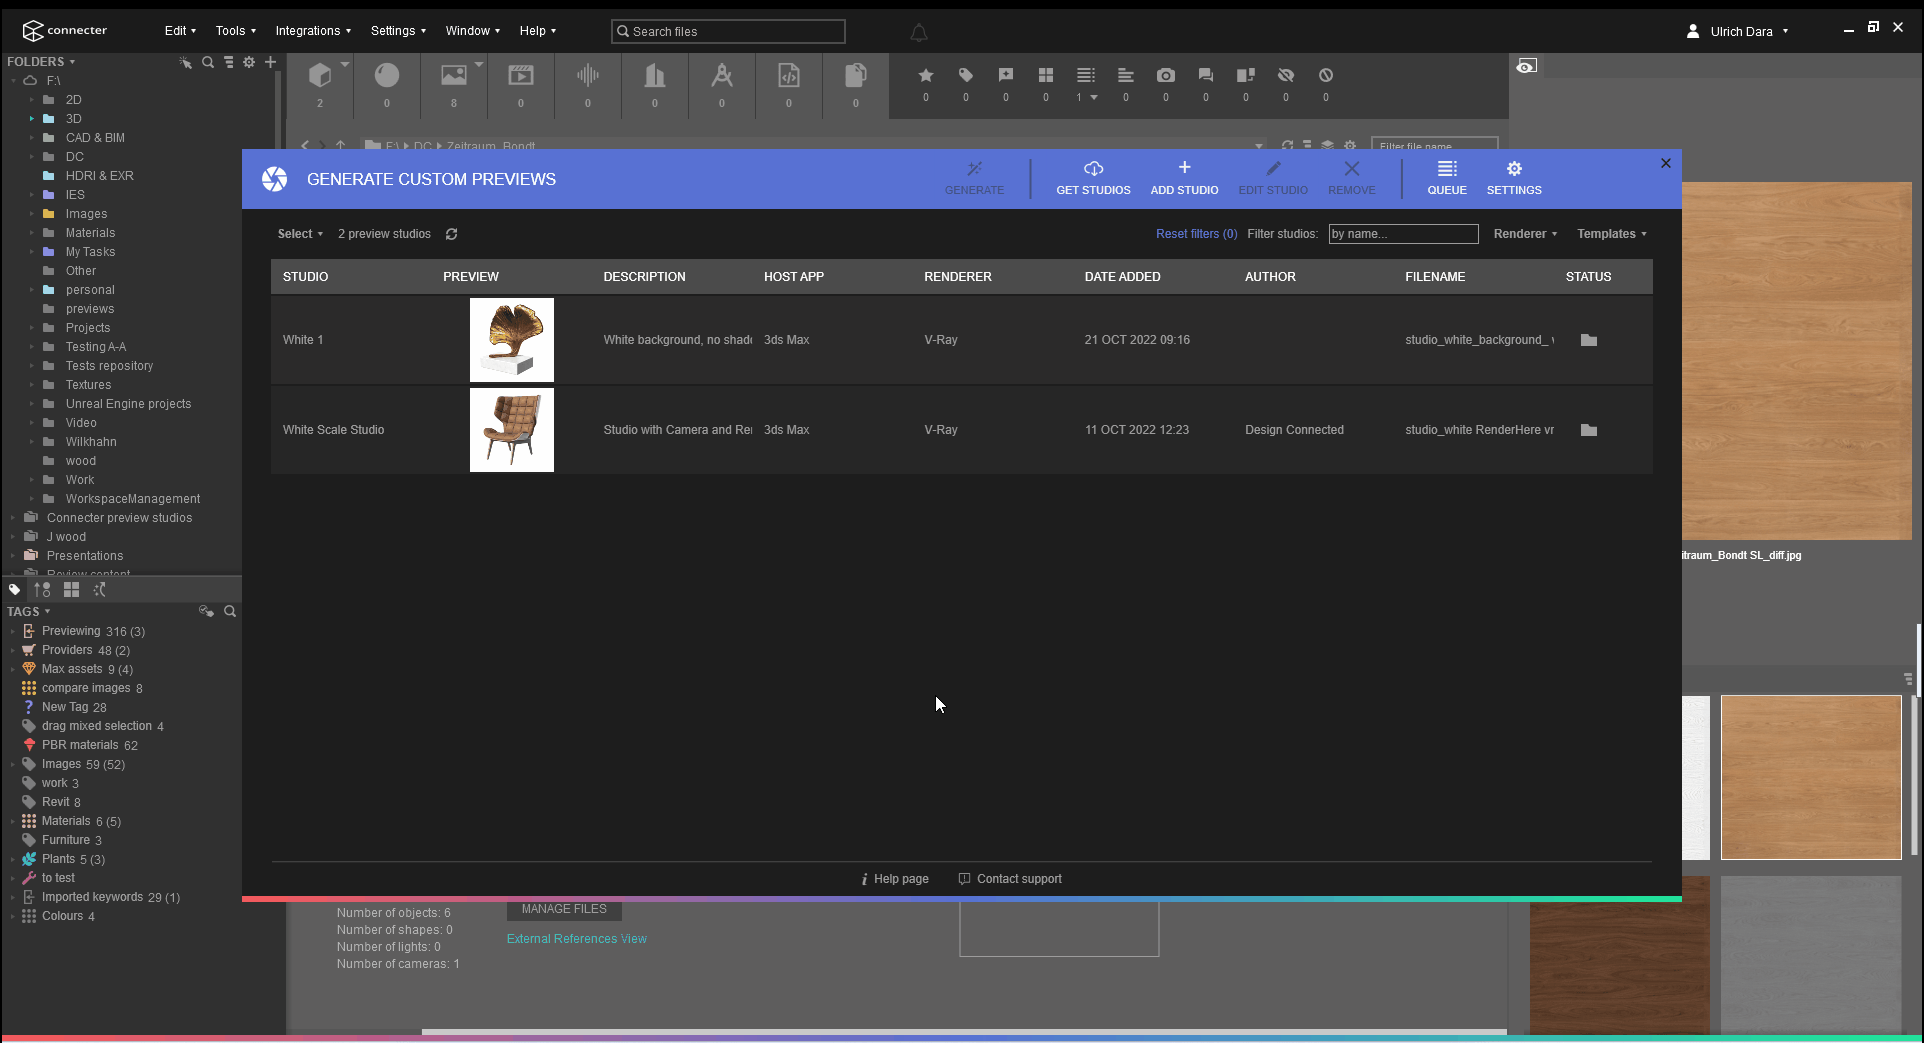Image resolution: width=1924 pixels, height=1043 pixels.
Task: Toggle the camera previews filter
Action: pos(1165,75)
